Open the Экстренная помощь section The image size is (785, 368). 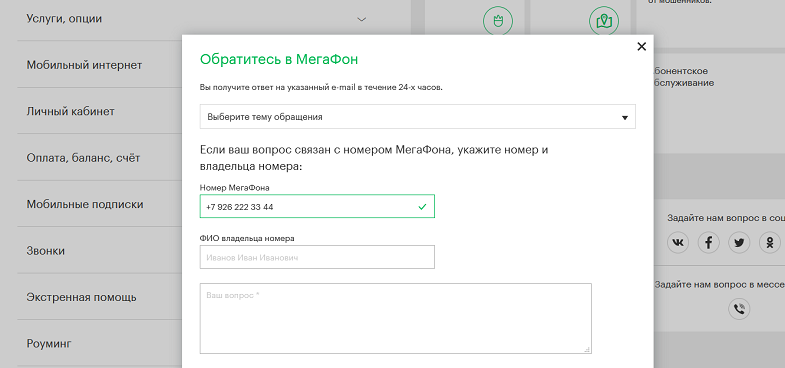click(81, 297)
